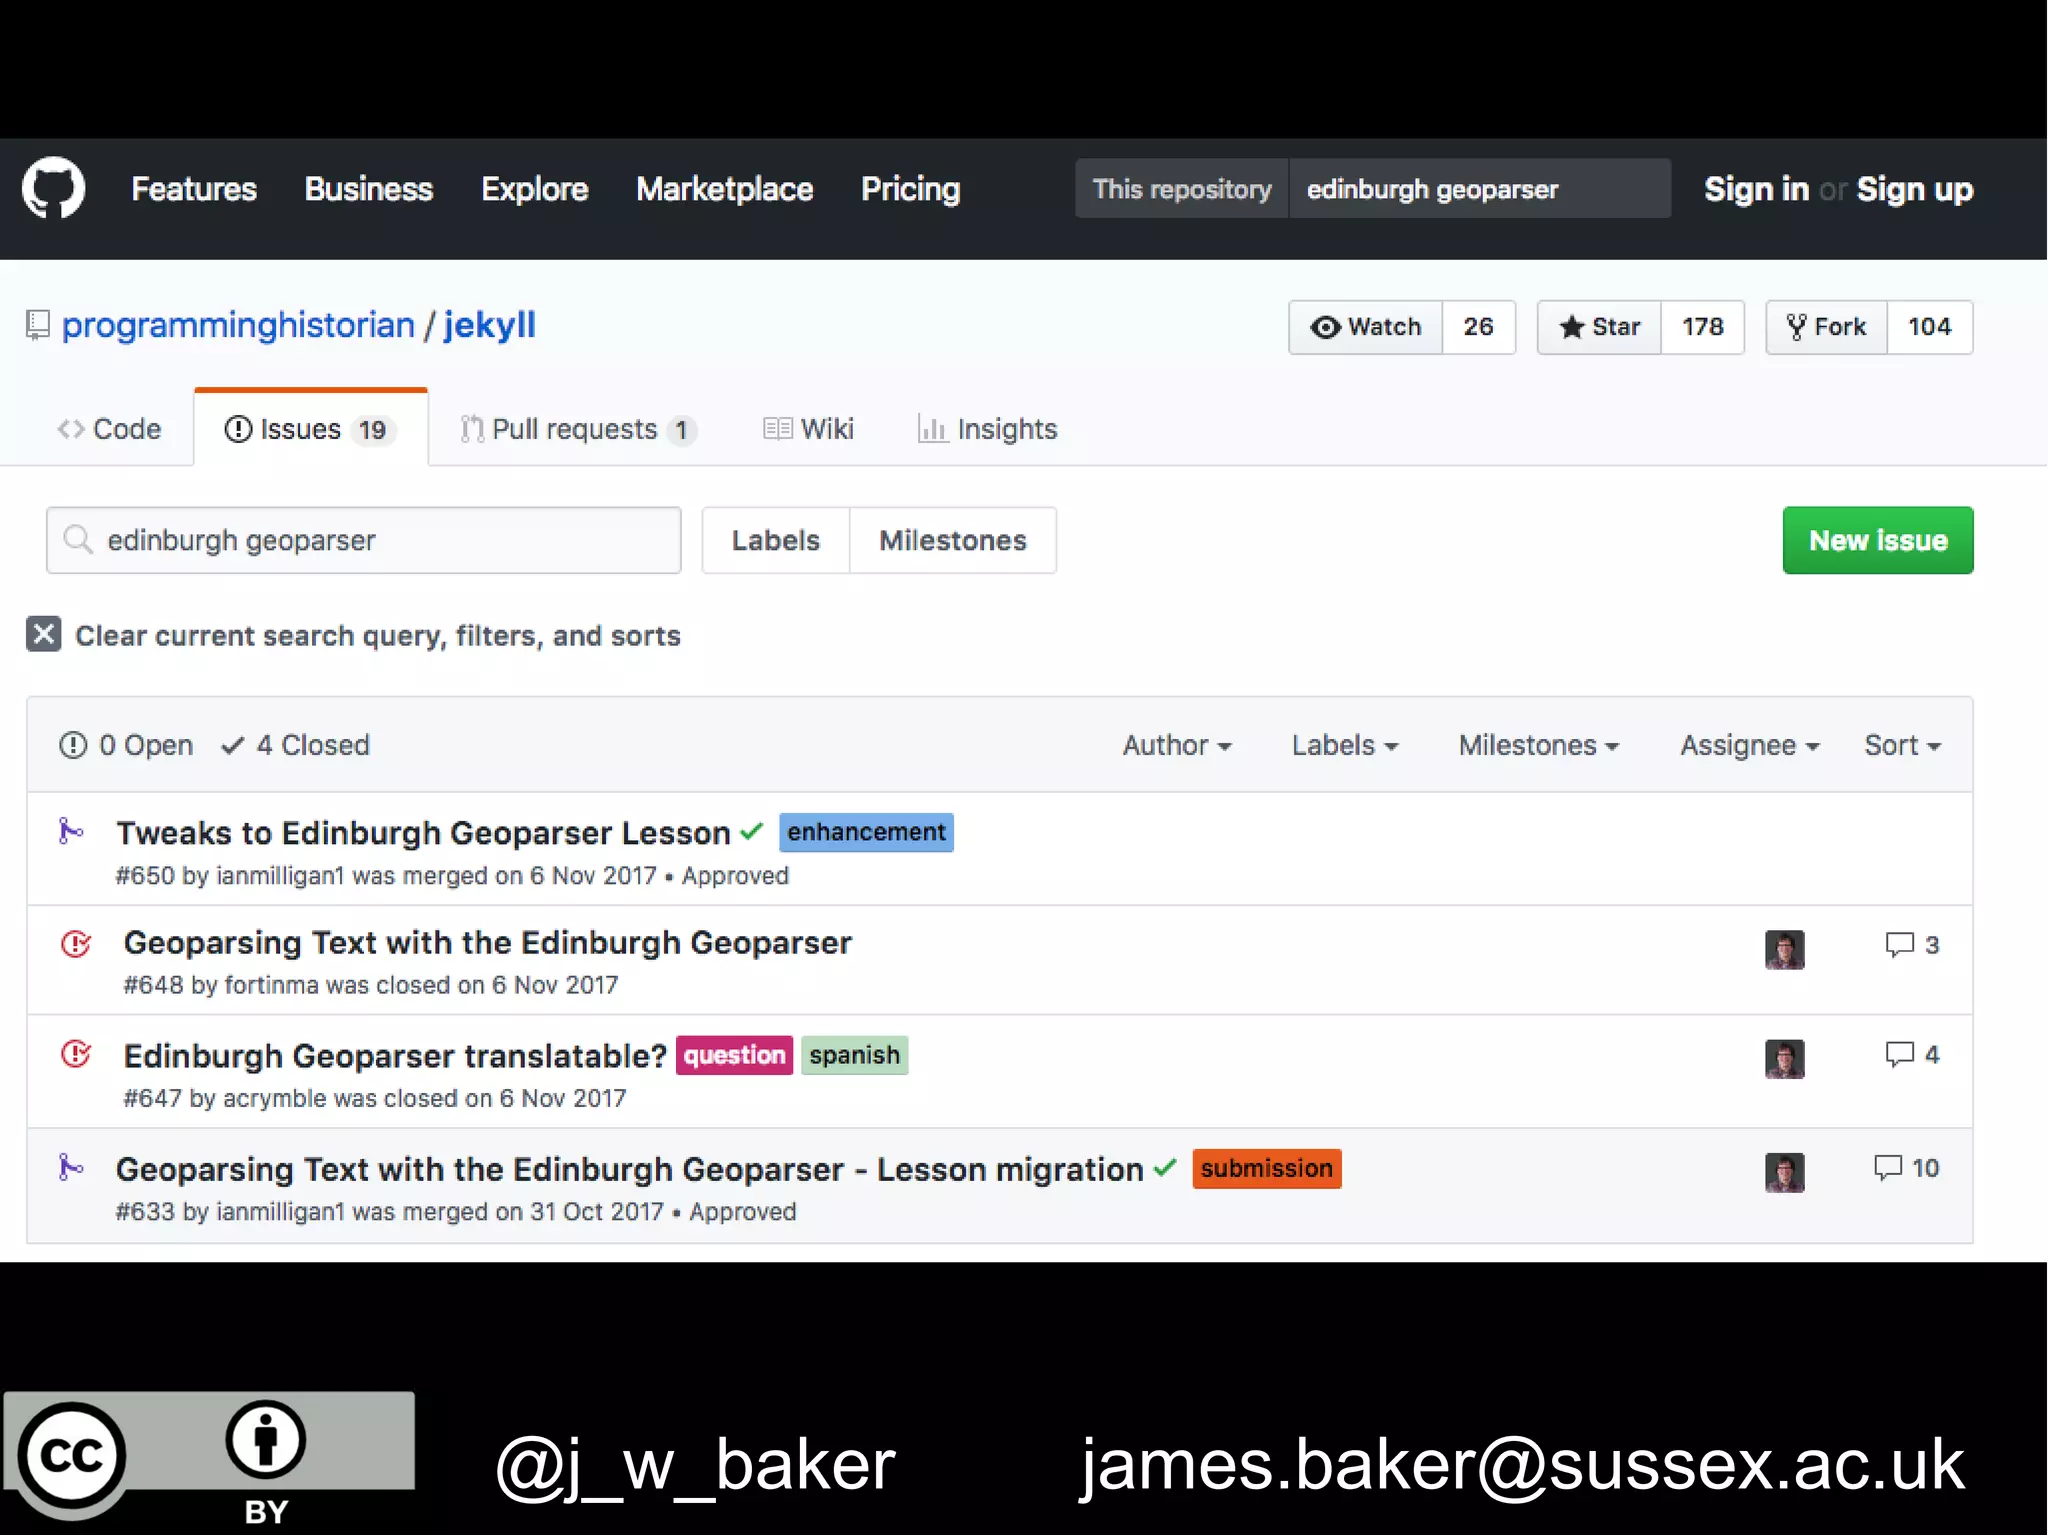Open the Sort dropdown
This screenshot has width=2048, height=1535.
[x=1902, y=745]
